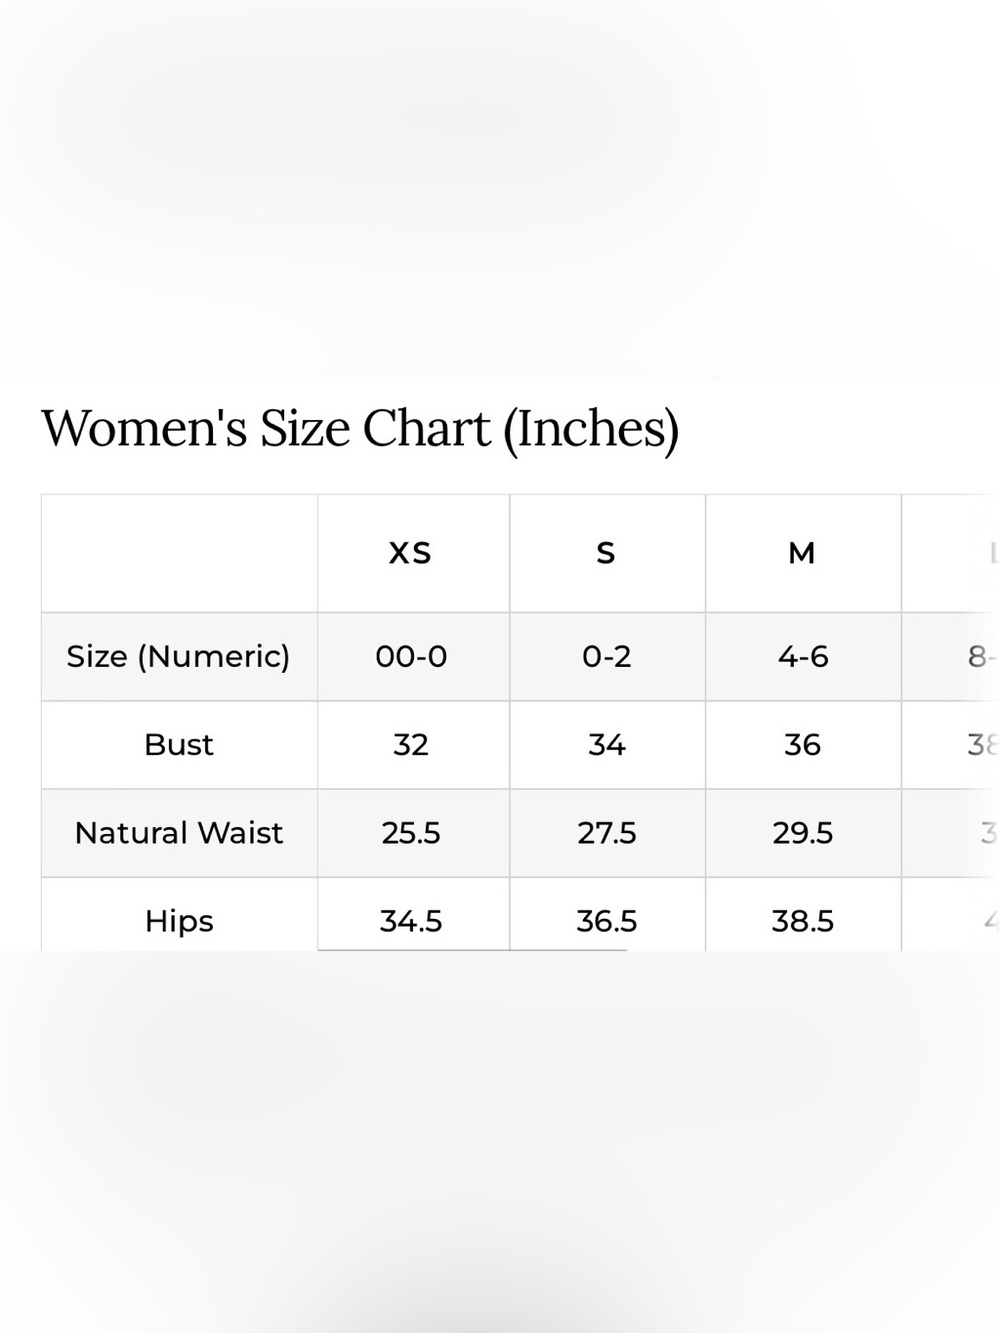This screenshot has height=1333, width=1000.
Task: Click the S hips value 36.5
Action: coord(607,921)
